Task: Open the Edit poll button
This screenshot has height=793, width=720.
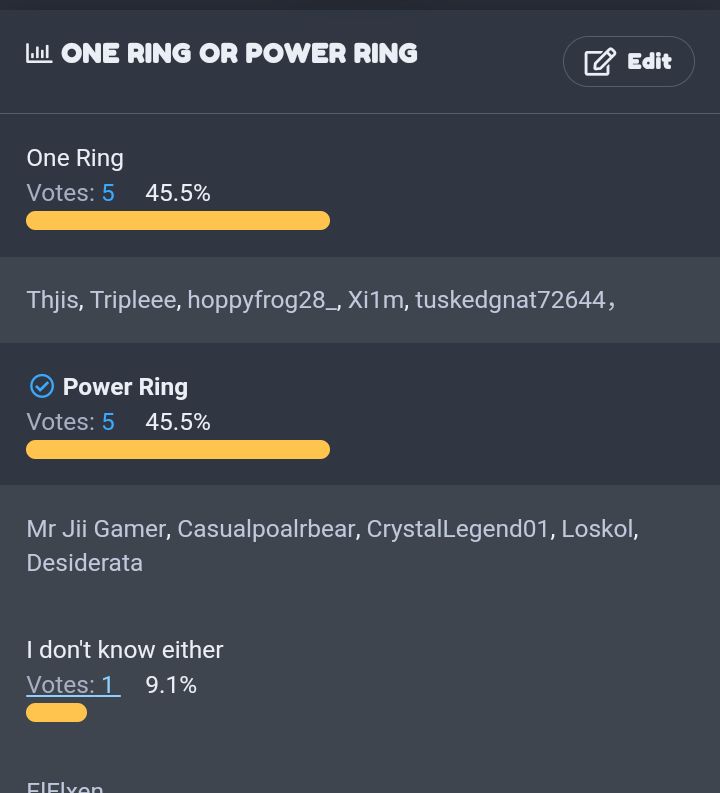Action: click(x=628, y=62)
